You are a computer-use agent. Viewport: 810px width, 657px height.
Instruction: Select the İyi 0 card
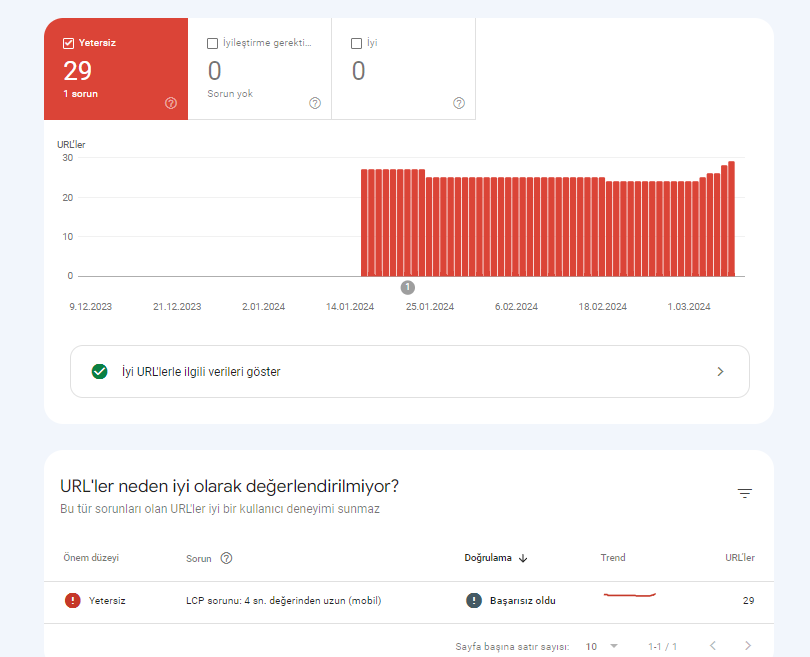click(403, 69)
